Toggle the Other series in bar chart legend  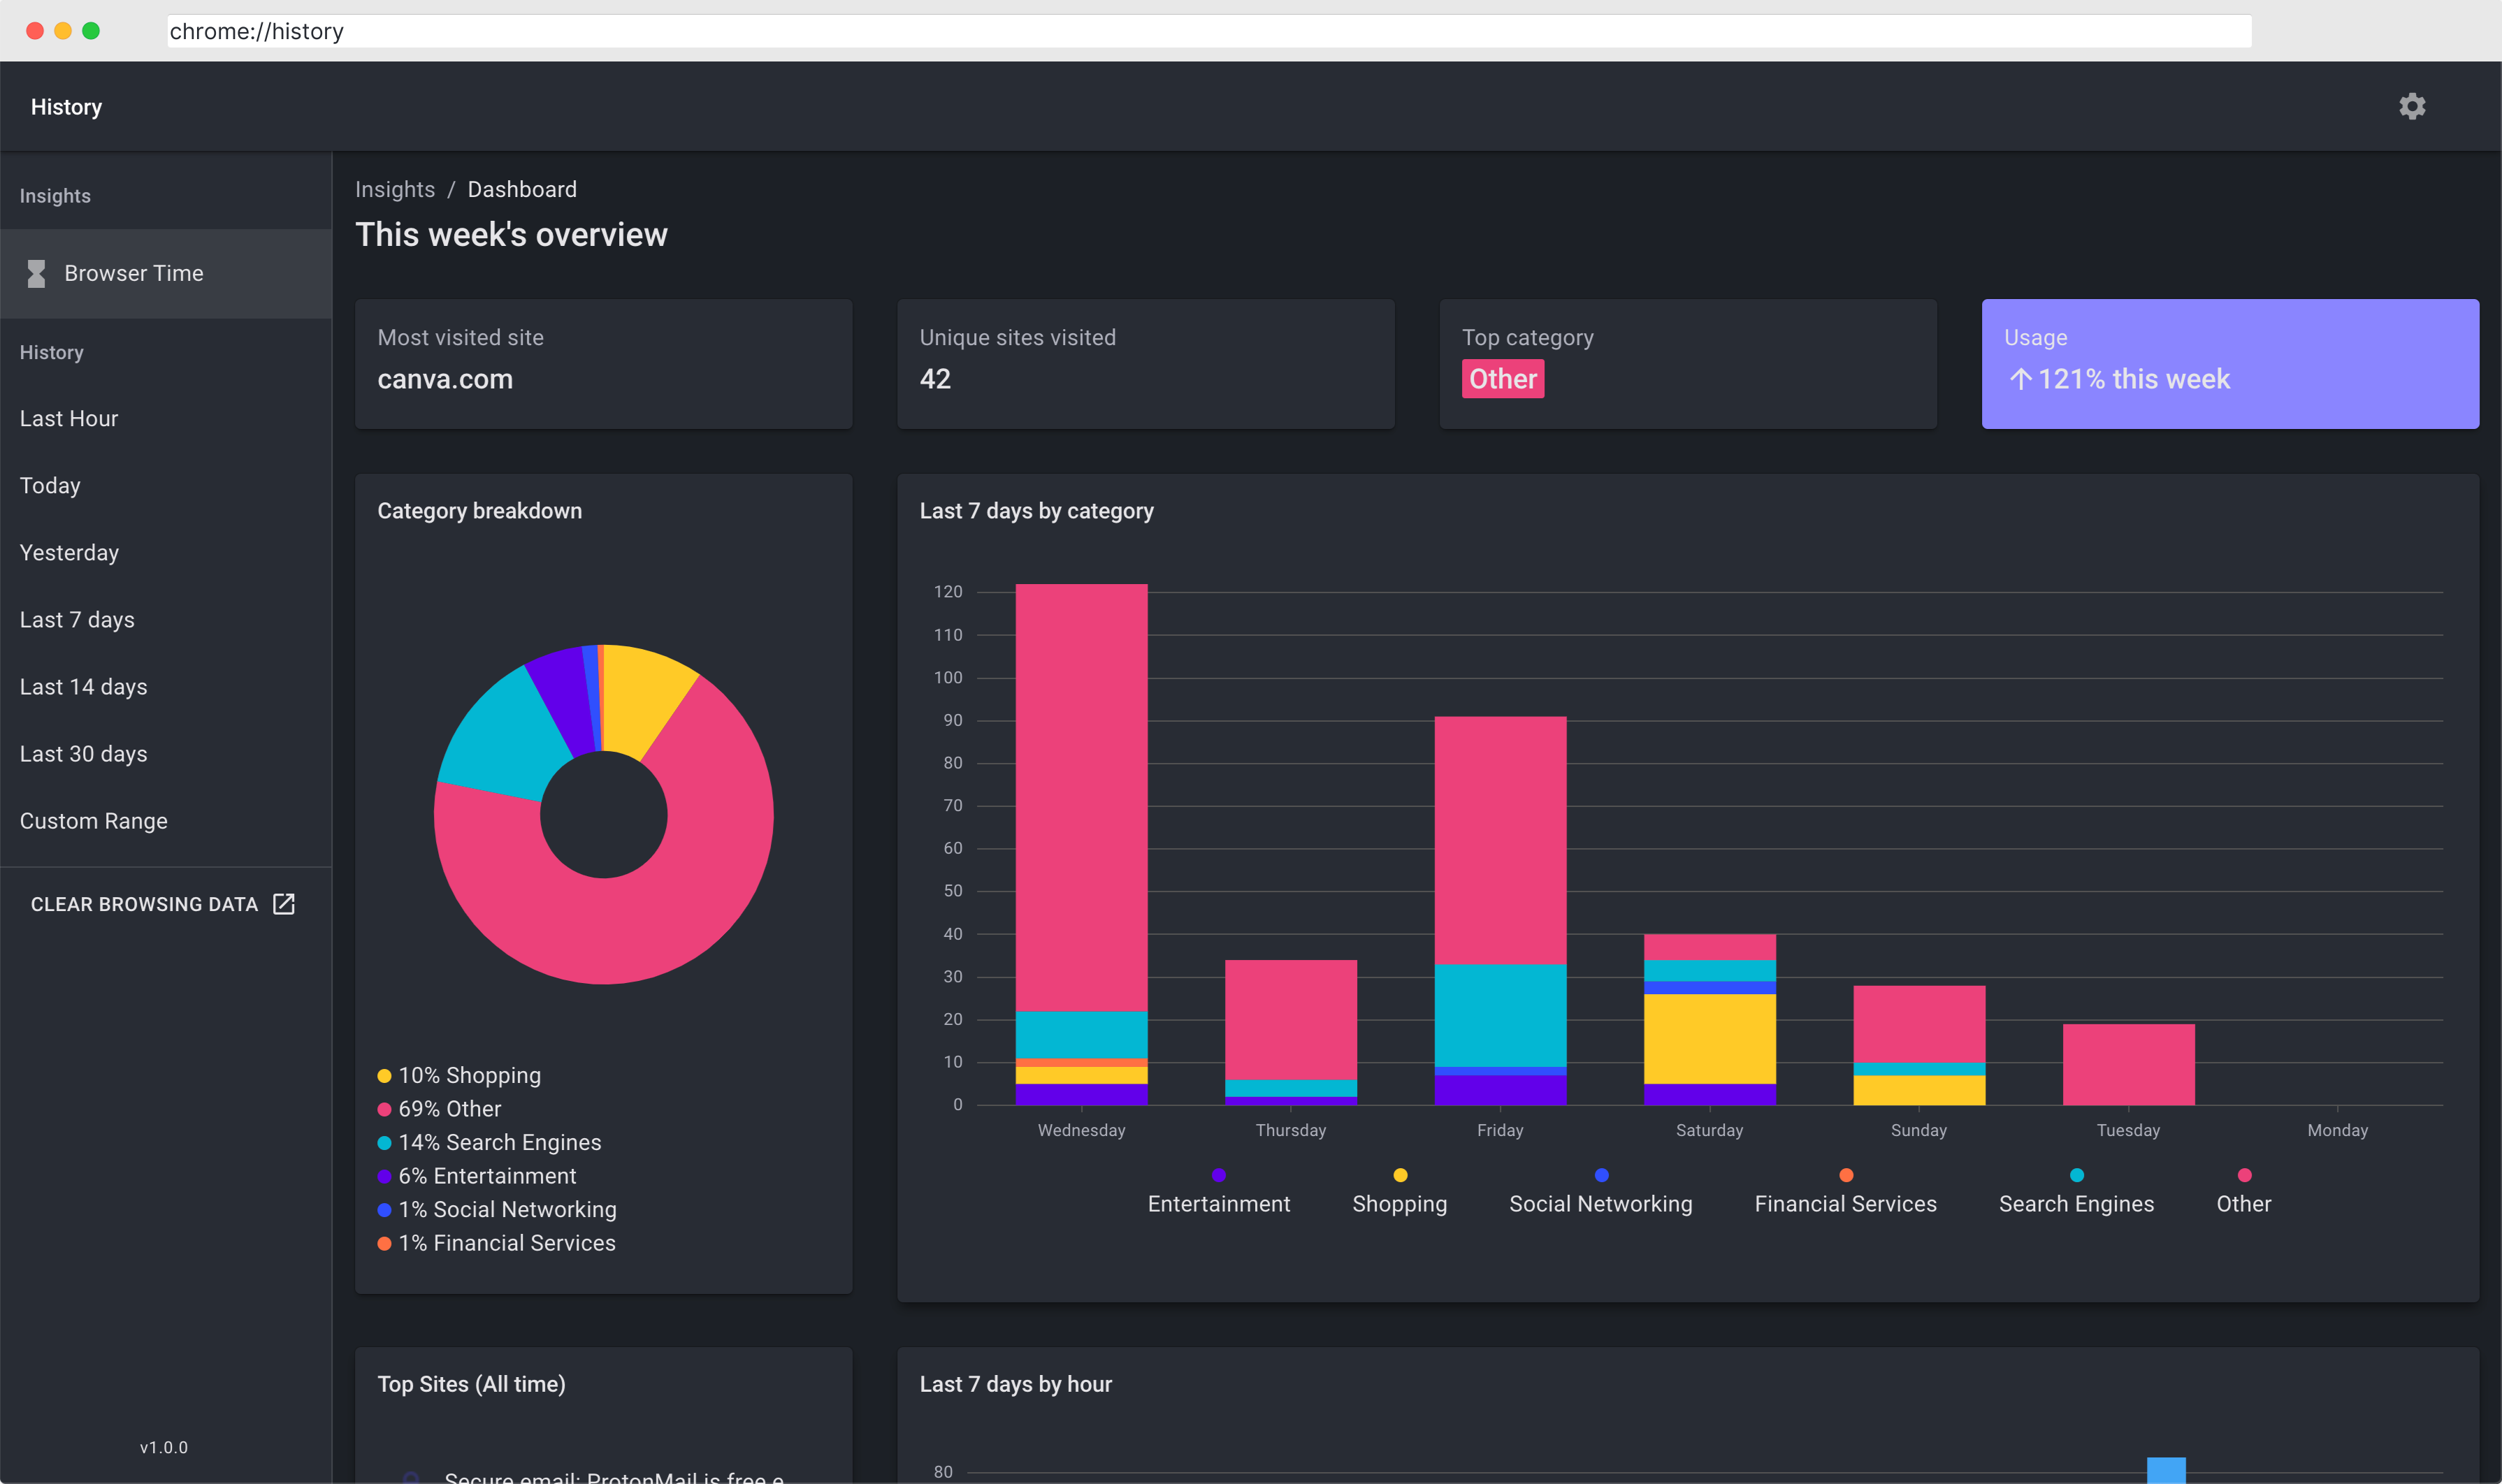pyautogui.click(x=2243, y=1191)
